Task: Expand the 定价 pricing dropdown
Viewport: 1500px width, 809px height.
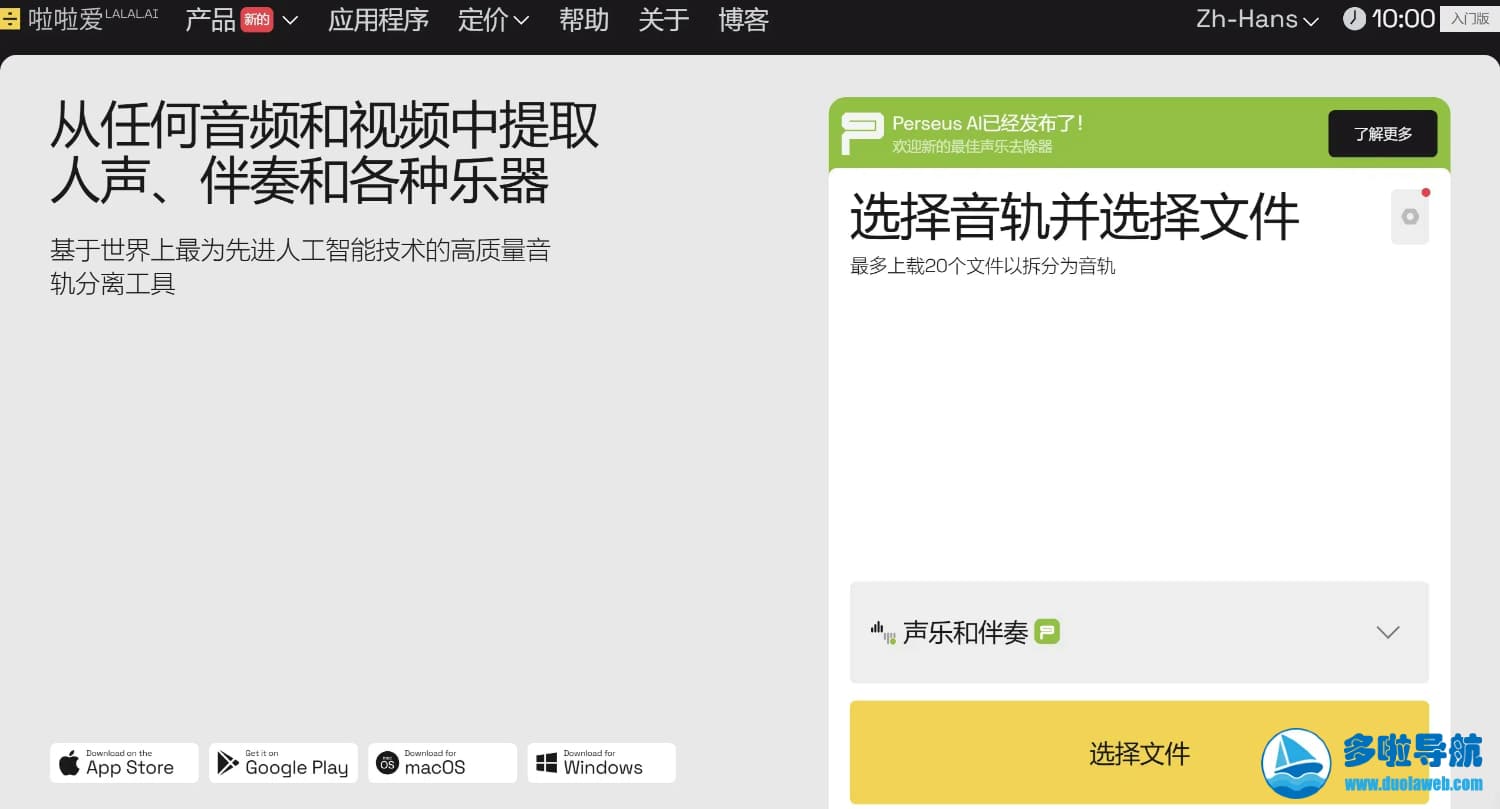Action: click(493, 19)
